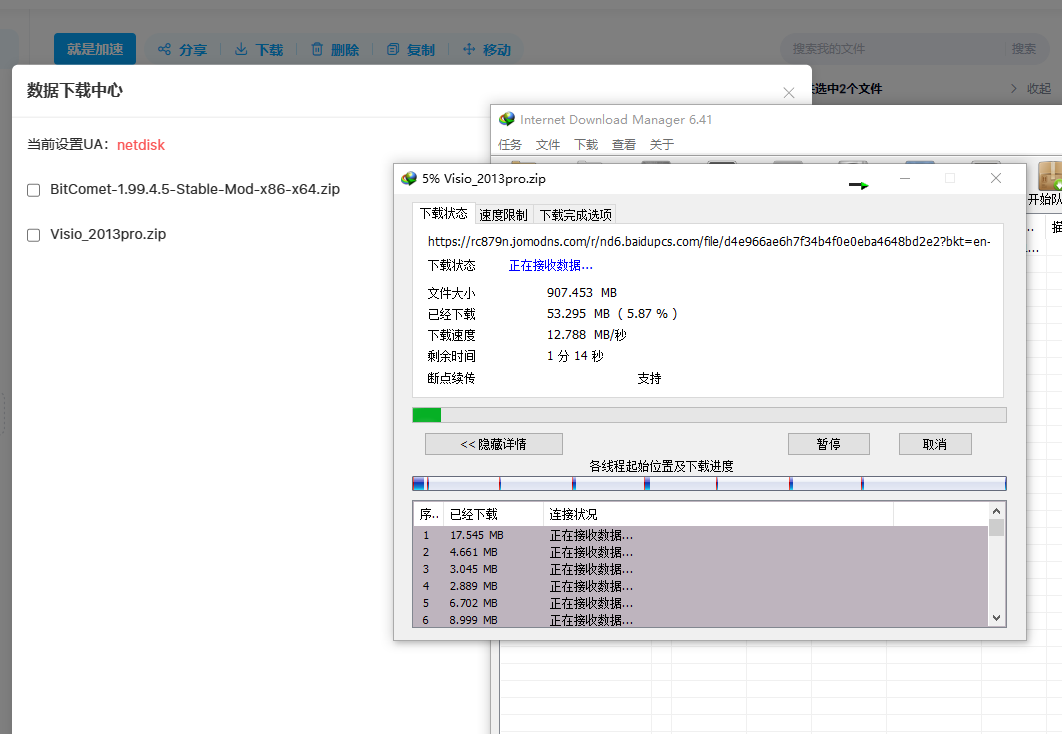Collapse the selected files panel via 收起

click(1031, 89)
